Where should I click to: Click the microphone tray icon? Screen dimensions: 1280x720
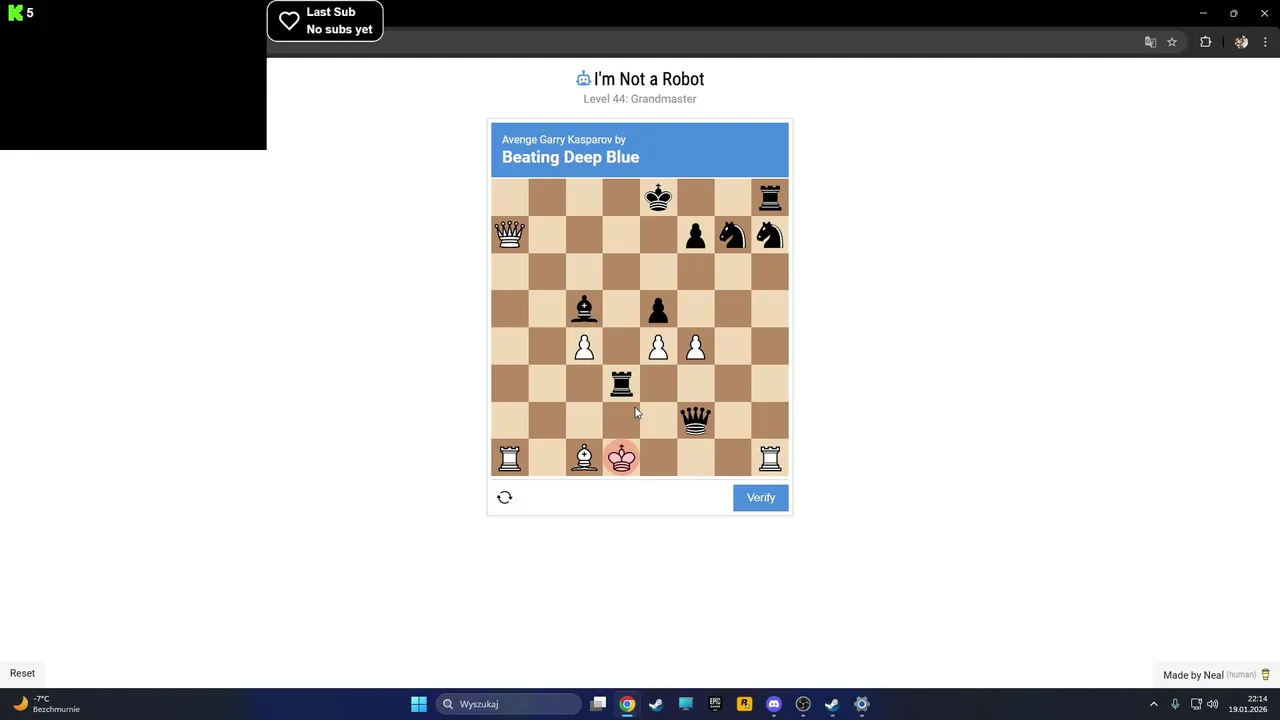(1175, 704)
